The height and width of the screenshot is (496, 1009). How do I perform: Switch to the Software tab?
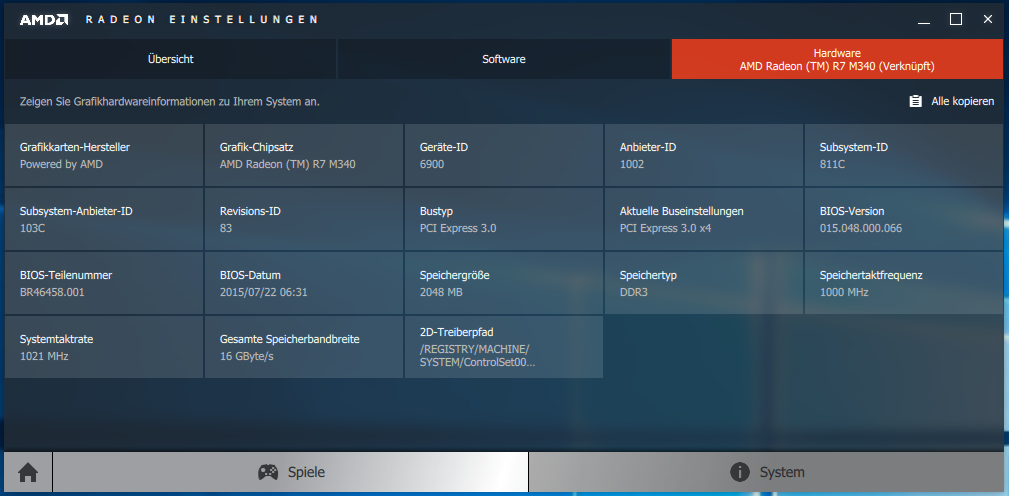coord(504,59)
